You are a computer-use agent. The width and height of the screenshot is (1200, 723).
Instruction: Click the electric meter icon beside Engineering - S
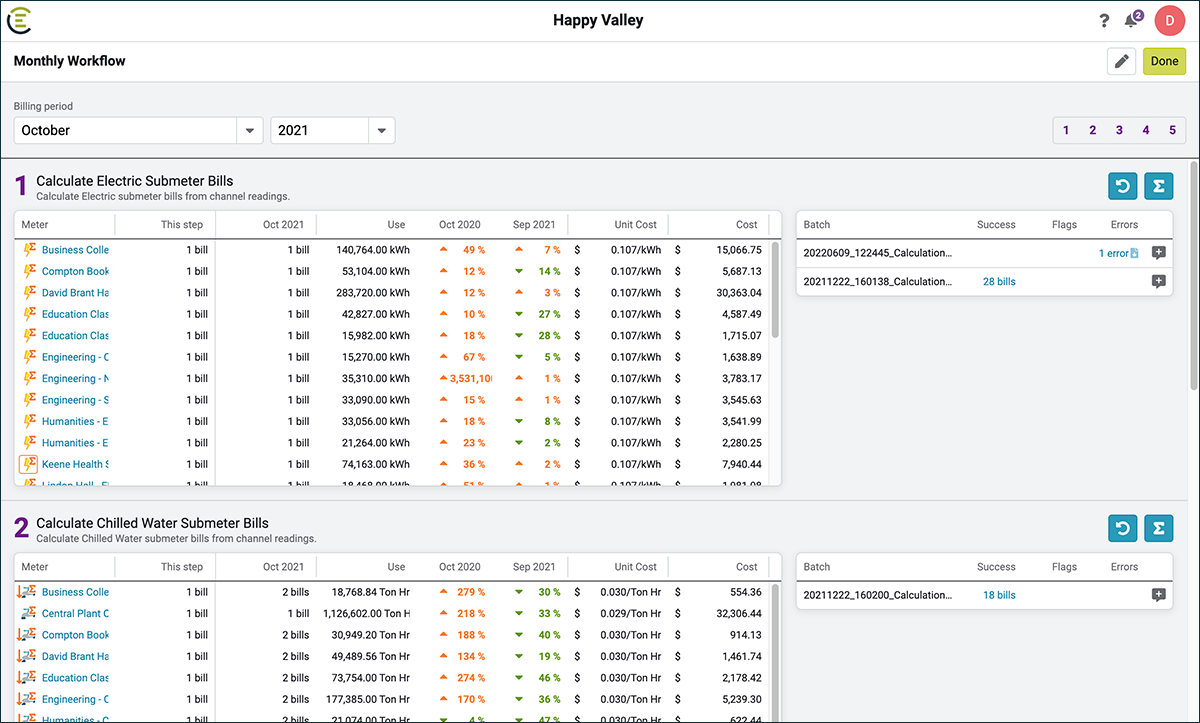29,400
